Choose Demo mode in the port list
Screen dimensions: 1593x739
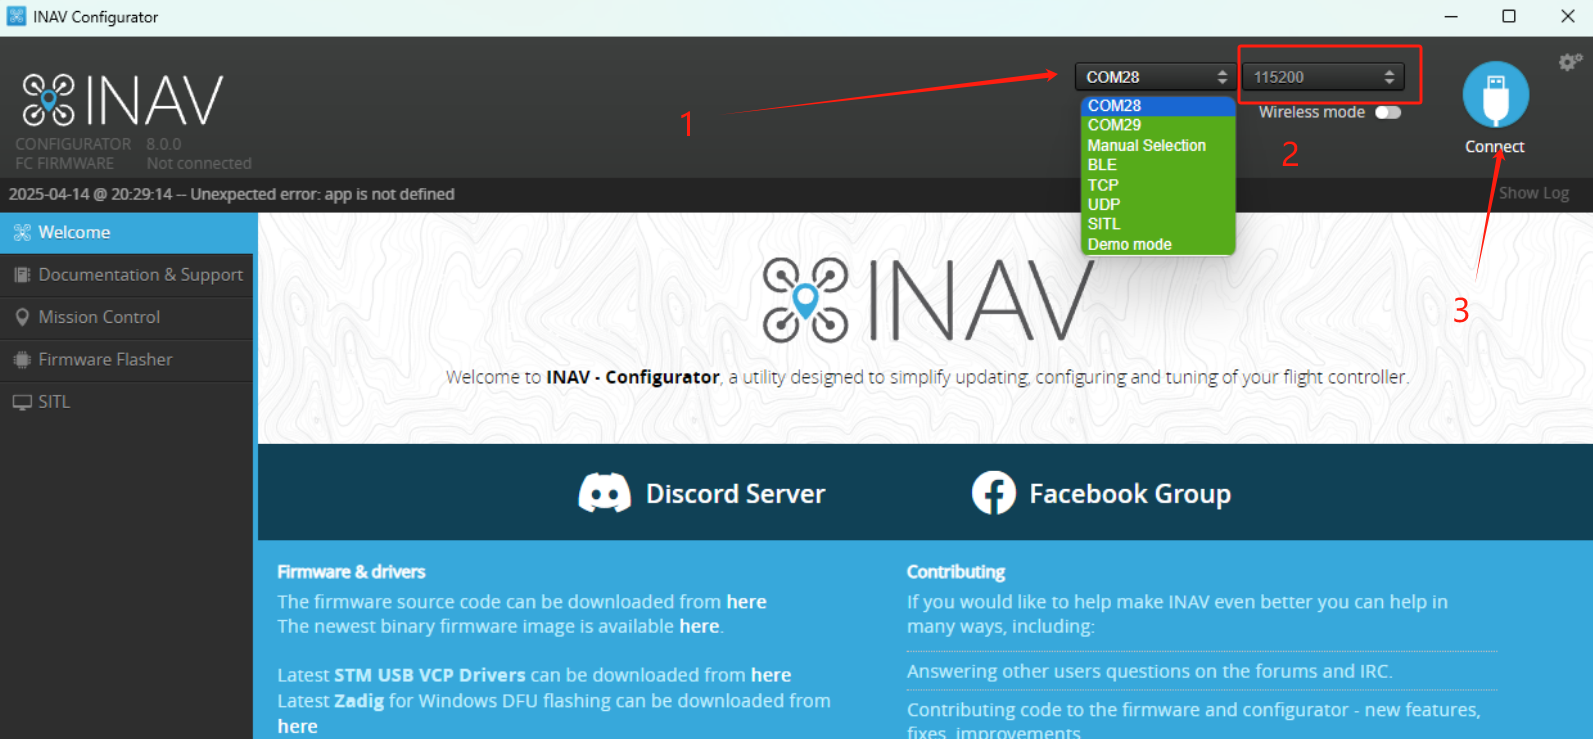point(1158,244)
